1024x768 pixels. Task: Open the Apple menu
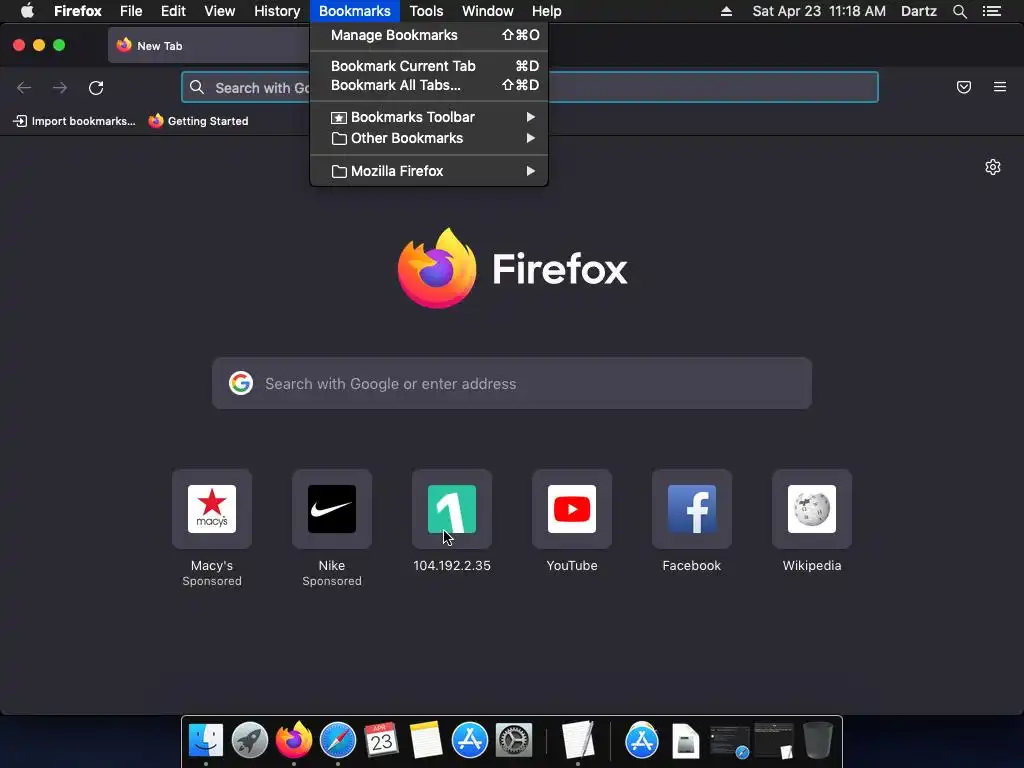click(x=27, y=11)
